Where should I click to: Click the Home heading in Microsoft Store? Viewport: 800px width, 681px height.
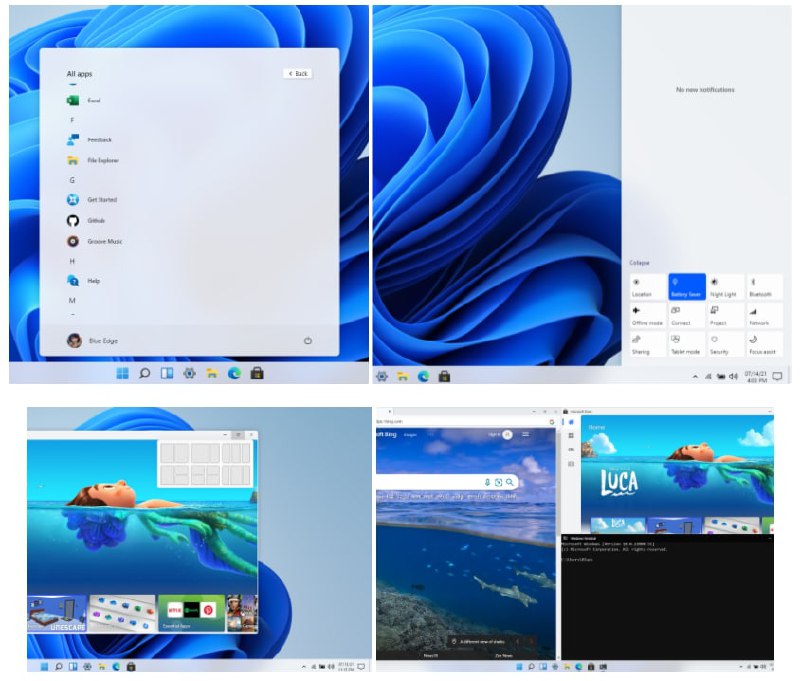click(x=596, y=427)
